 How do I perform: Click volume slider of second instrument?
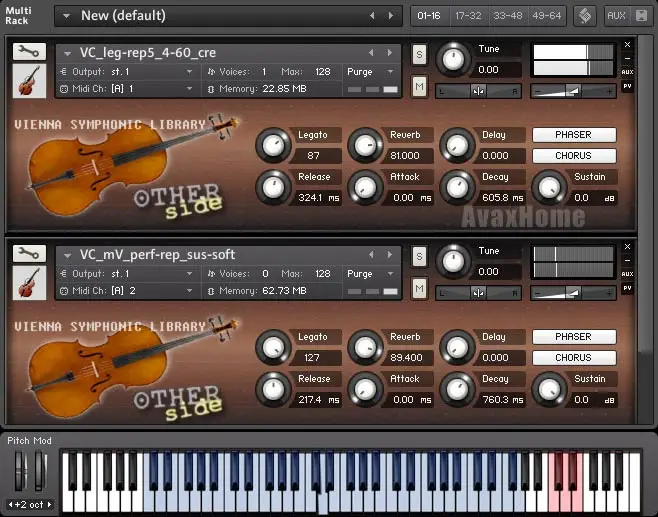pos(574,293)
